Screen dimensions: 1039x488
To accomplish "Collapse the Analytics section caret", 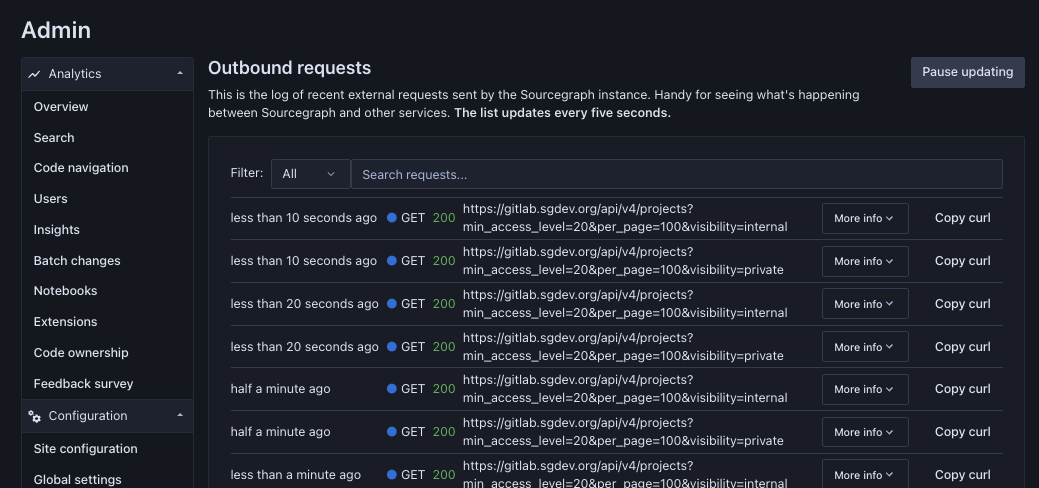I will point(180,74).
